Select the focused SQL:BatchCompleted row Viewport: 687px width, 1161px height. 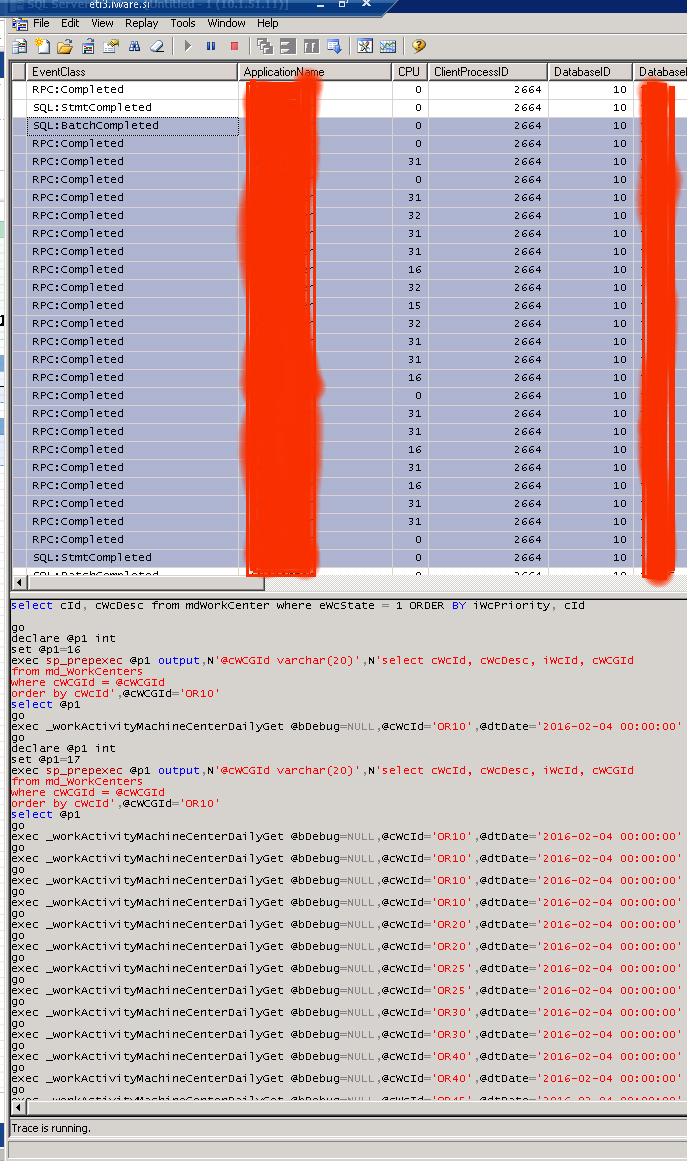(349, 126)
